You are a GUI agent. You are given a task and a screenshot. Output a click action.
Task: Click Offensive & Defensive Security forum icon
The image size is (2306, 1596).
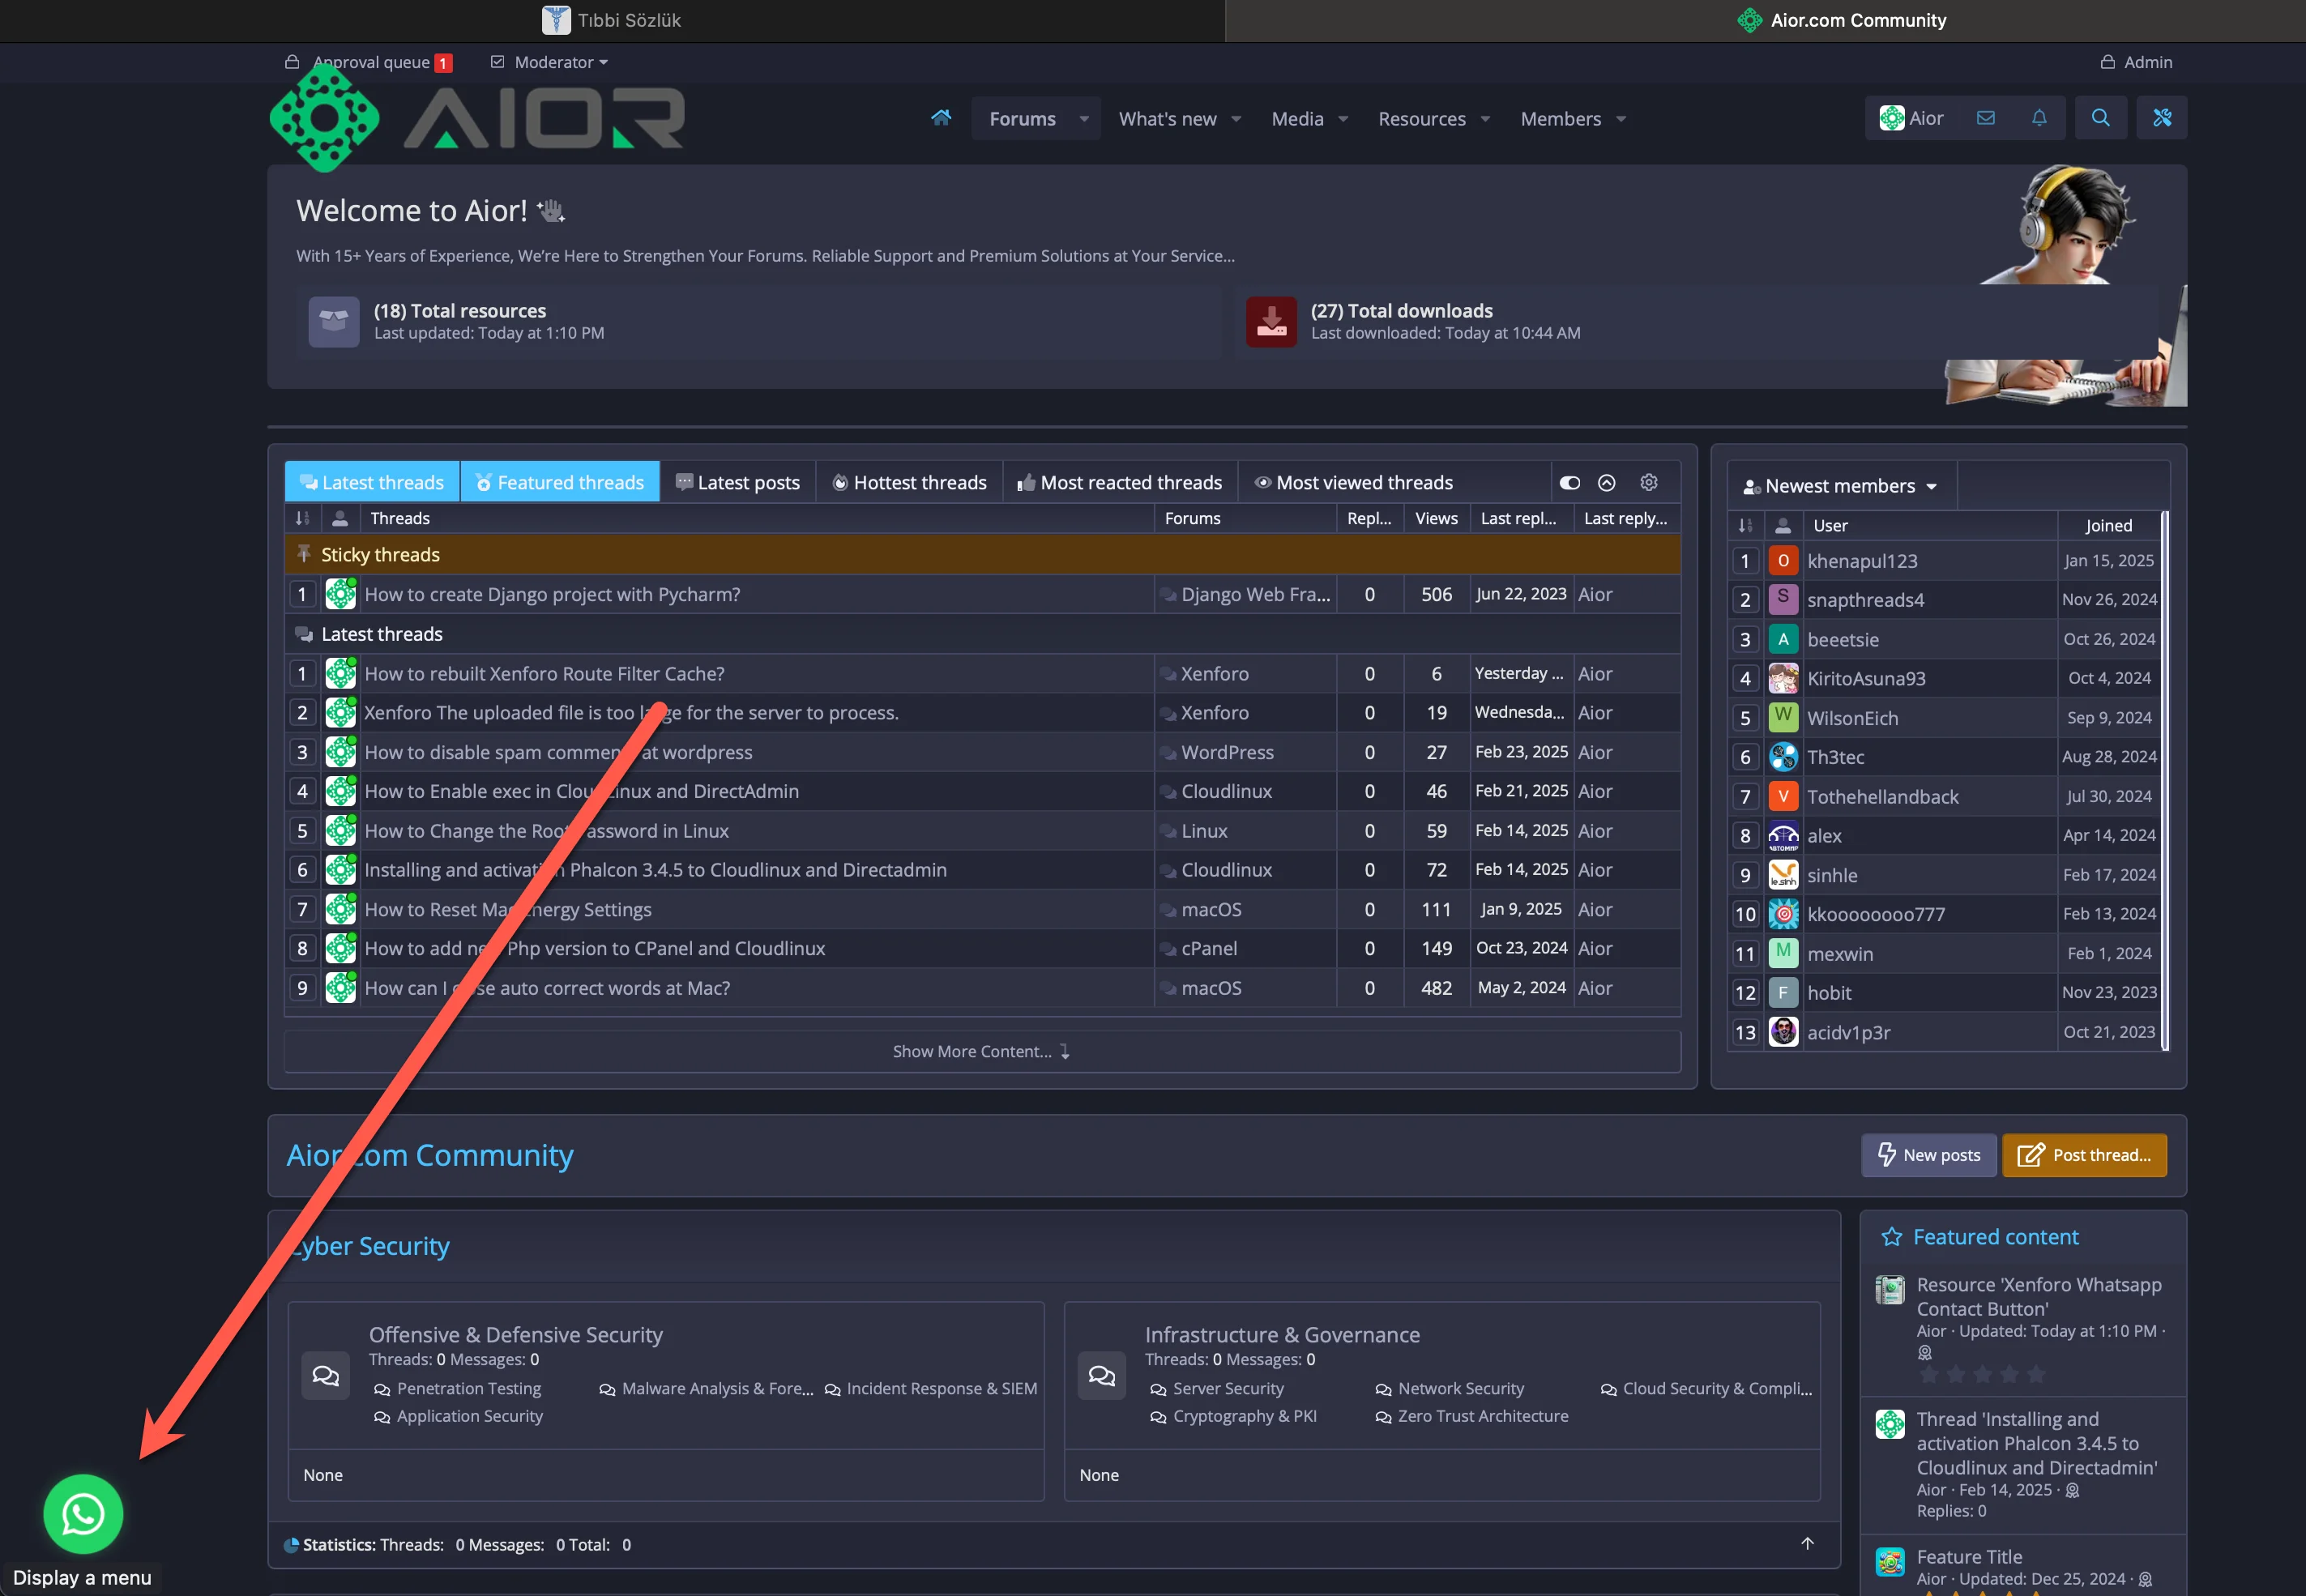tap(326, 1375)
